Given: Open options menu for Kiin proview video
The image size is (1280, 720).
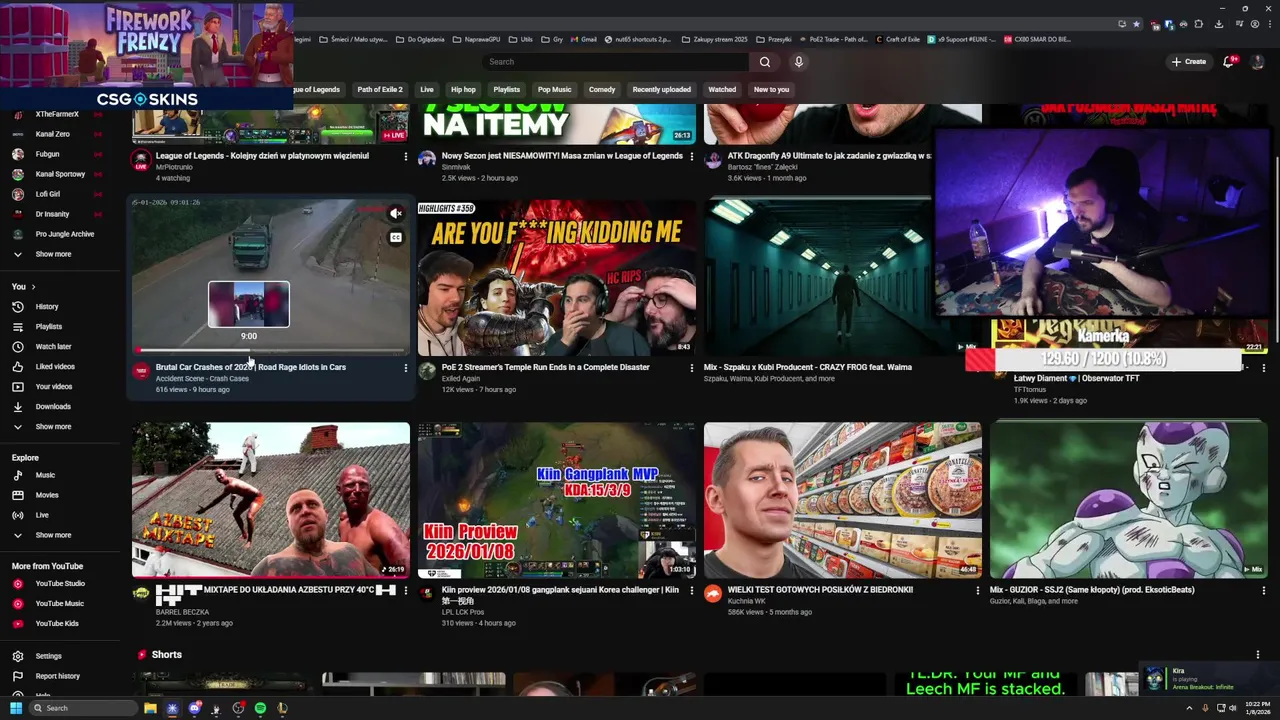Looking at the screenshot, I should 691,590.
